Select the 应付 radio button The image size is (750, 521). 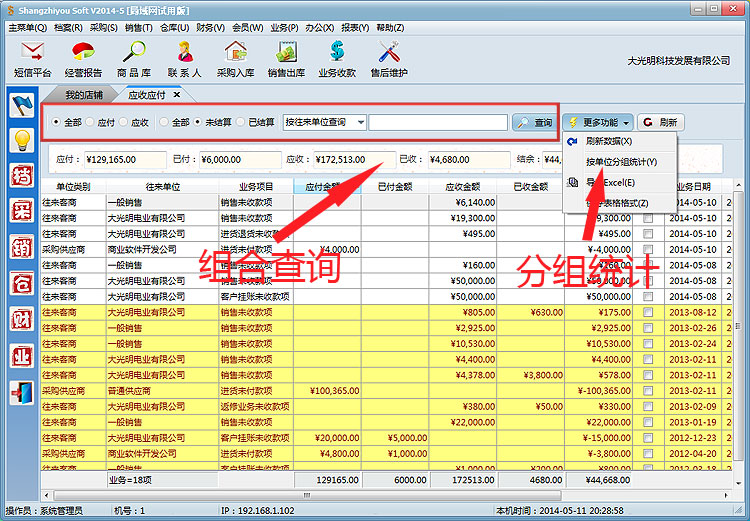[x=91, y=123]
